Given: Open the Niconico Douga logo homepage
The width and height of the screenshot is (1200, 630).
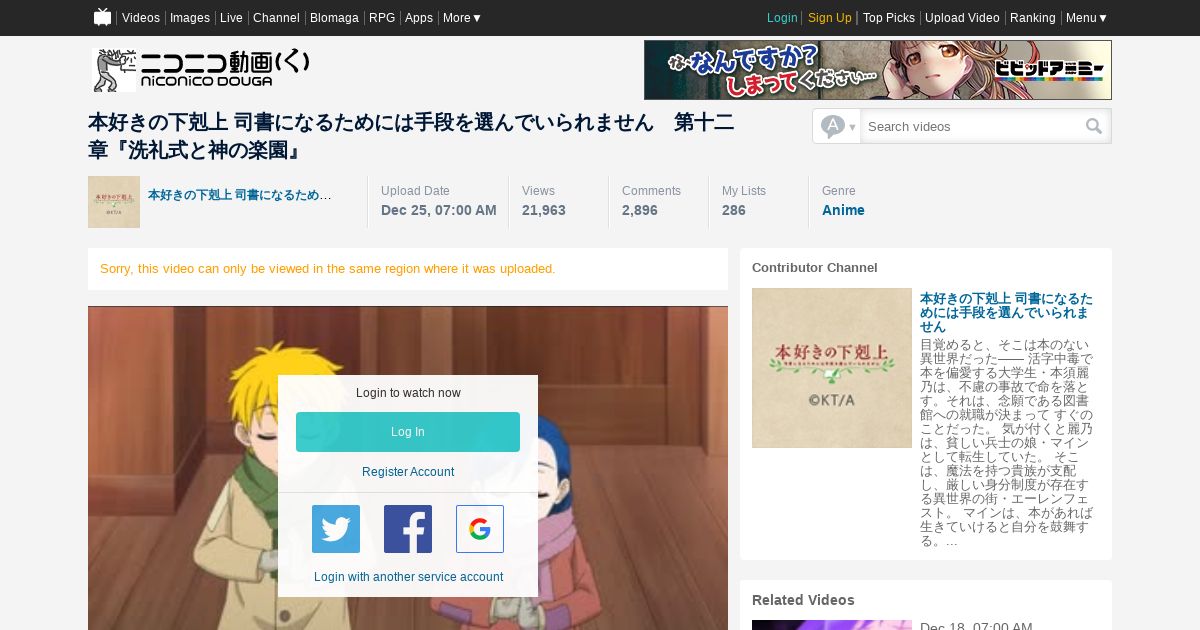Looking at the screenshot, I should (201, 70).
